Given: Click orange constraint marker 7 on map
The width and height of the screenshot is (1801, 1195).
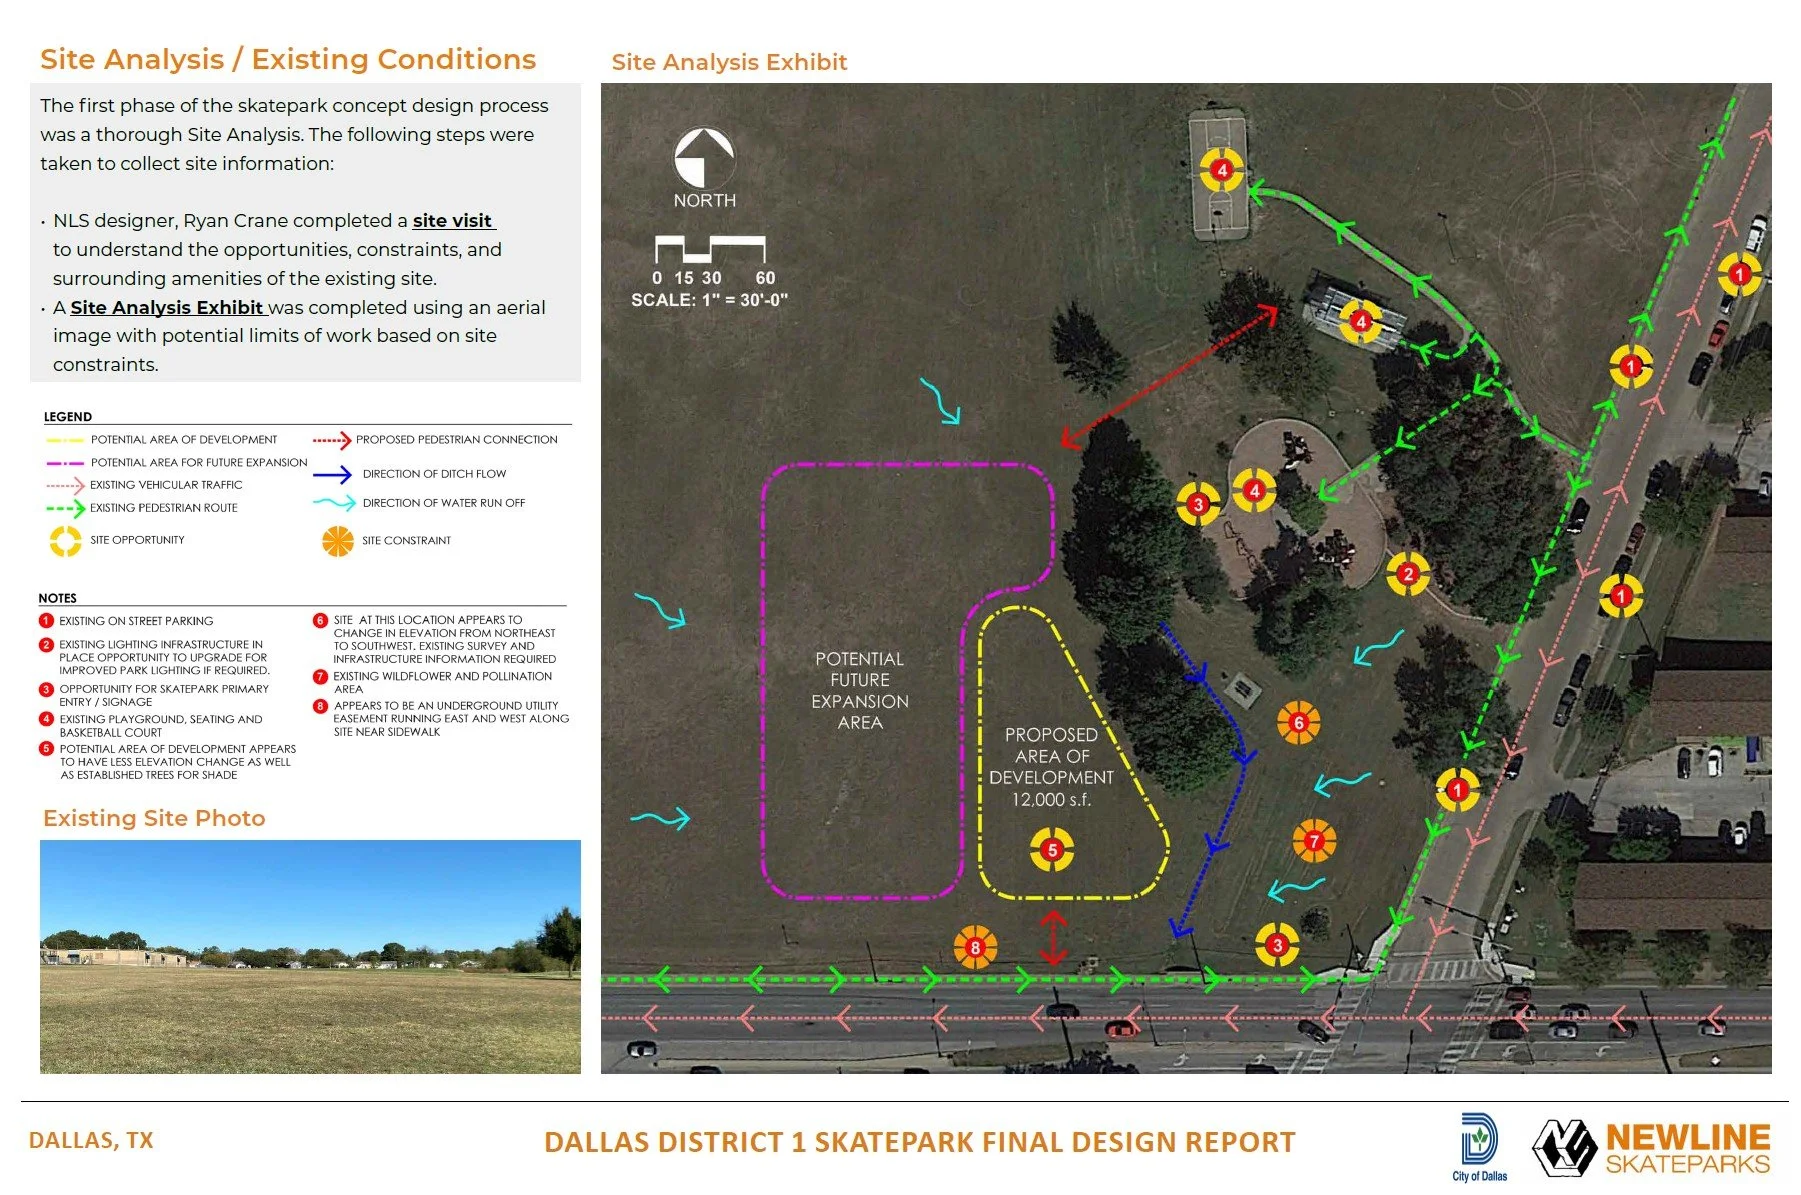Looking at the screenshot, I should [x=1314, y=841].
